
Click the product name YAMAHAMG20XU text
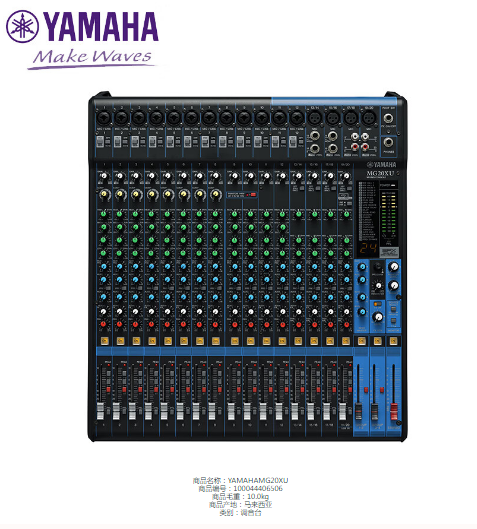258,480
